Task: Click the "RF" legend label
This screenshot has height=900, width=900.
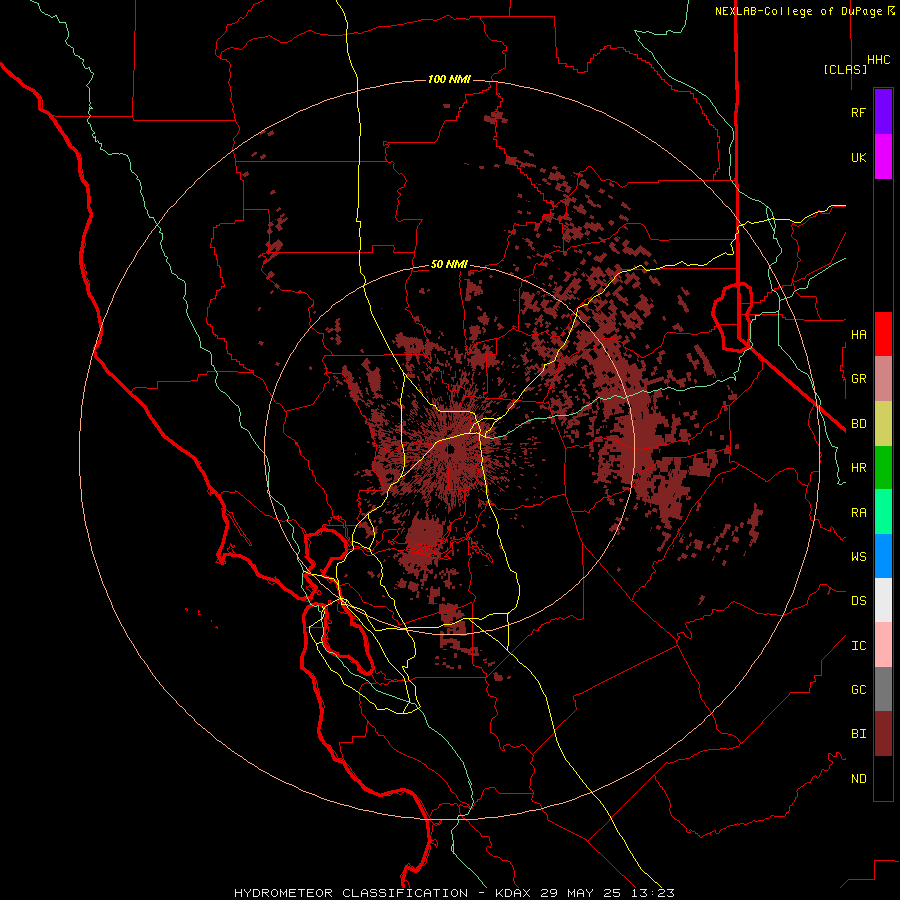Action: click(x=858, y=112)
